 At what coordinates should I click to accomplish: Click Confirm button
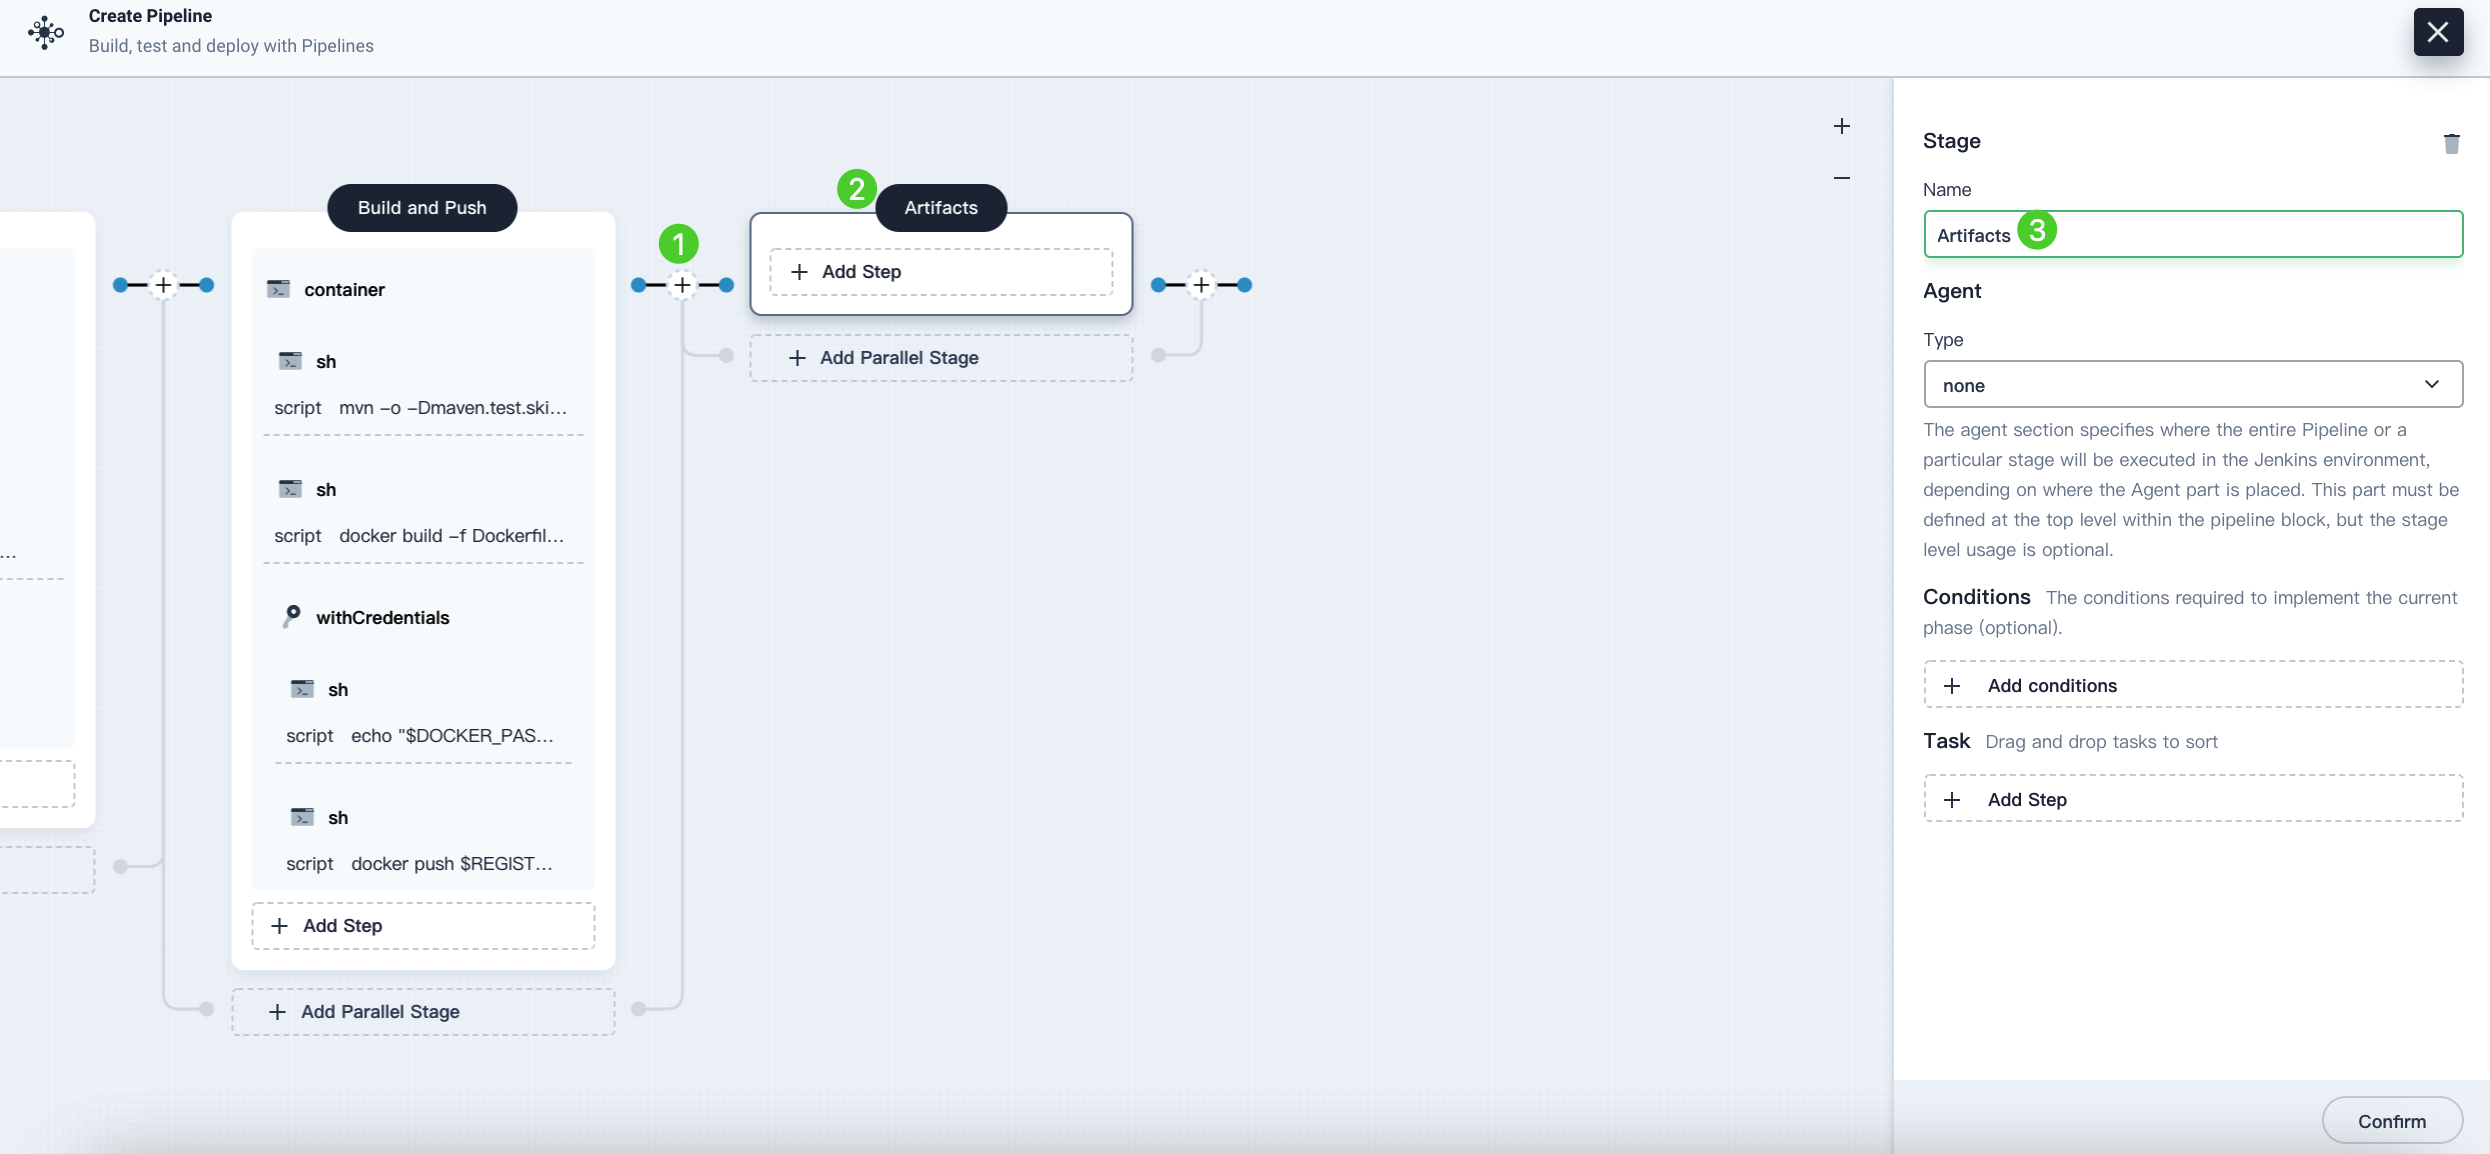tap(2392, 1120)
